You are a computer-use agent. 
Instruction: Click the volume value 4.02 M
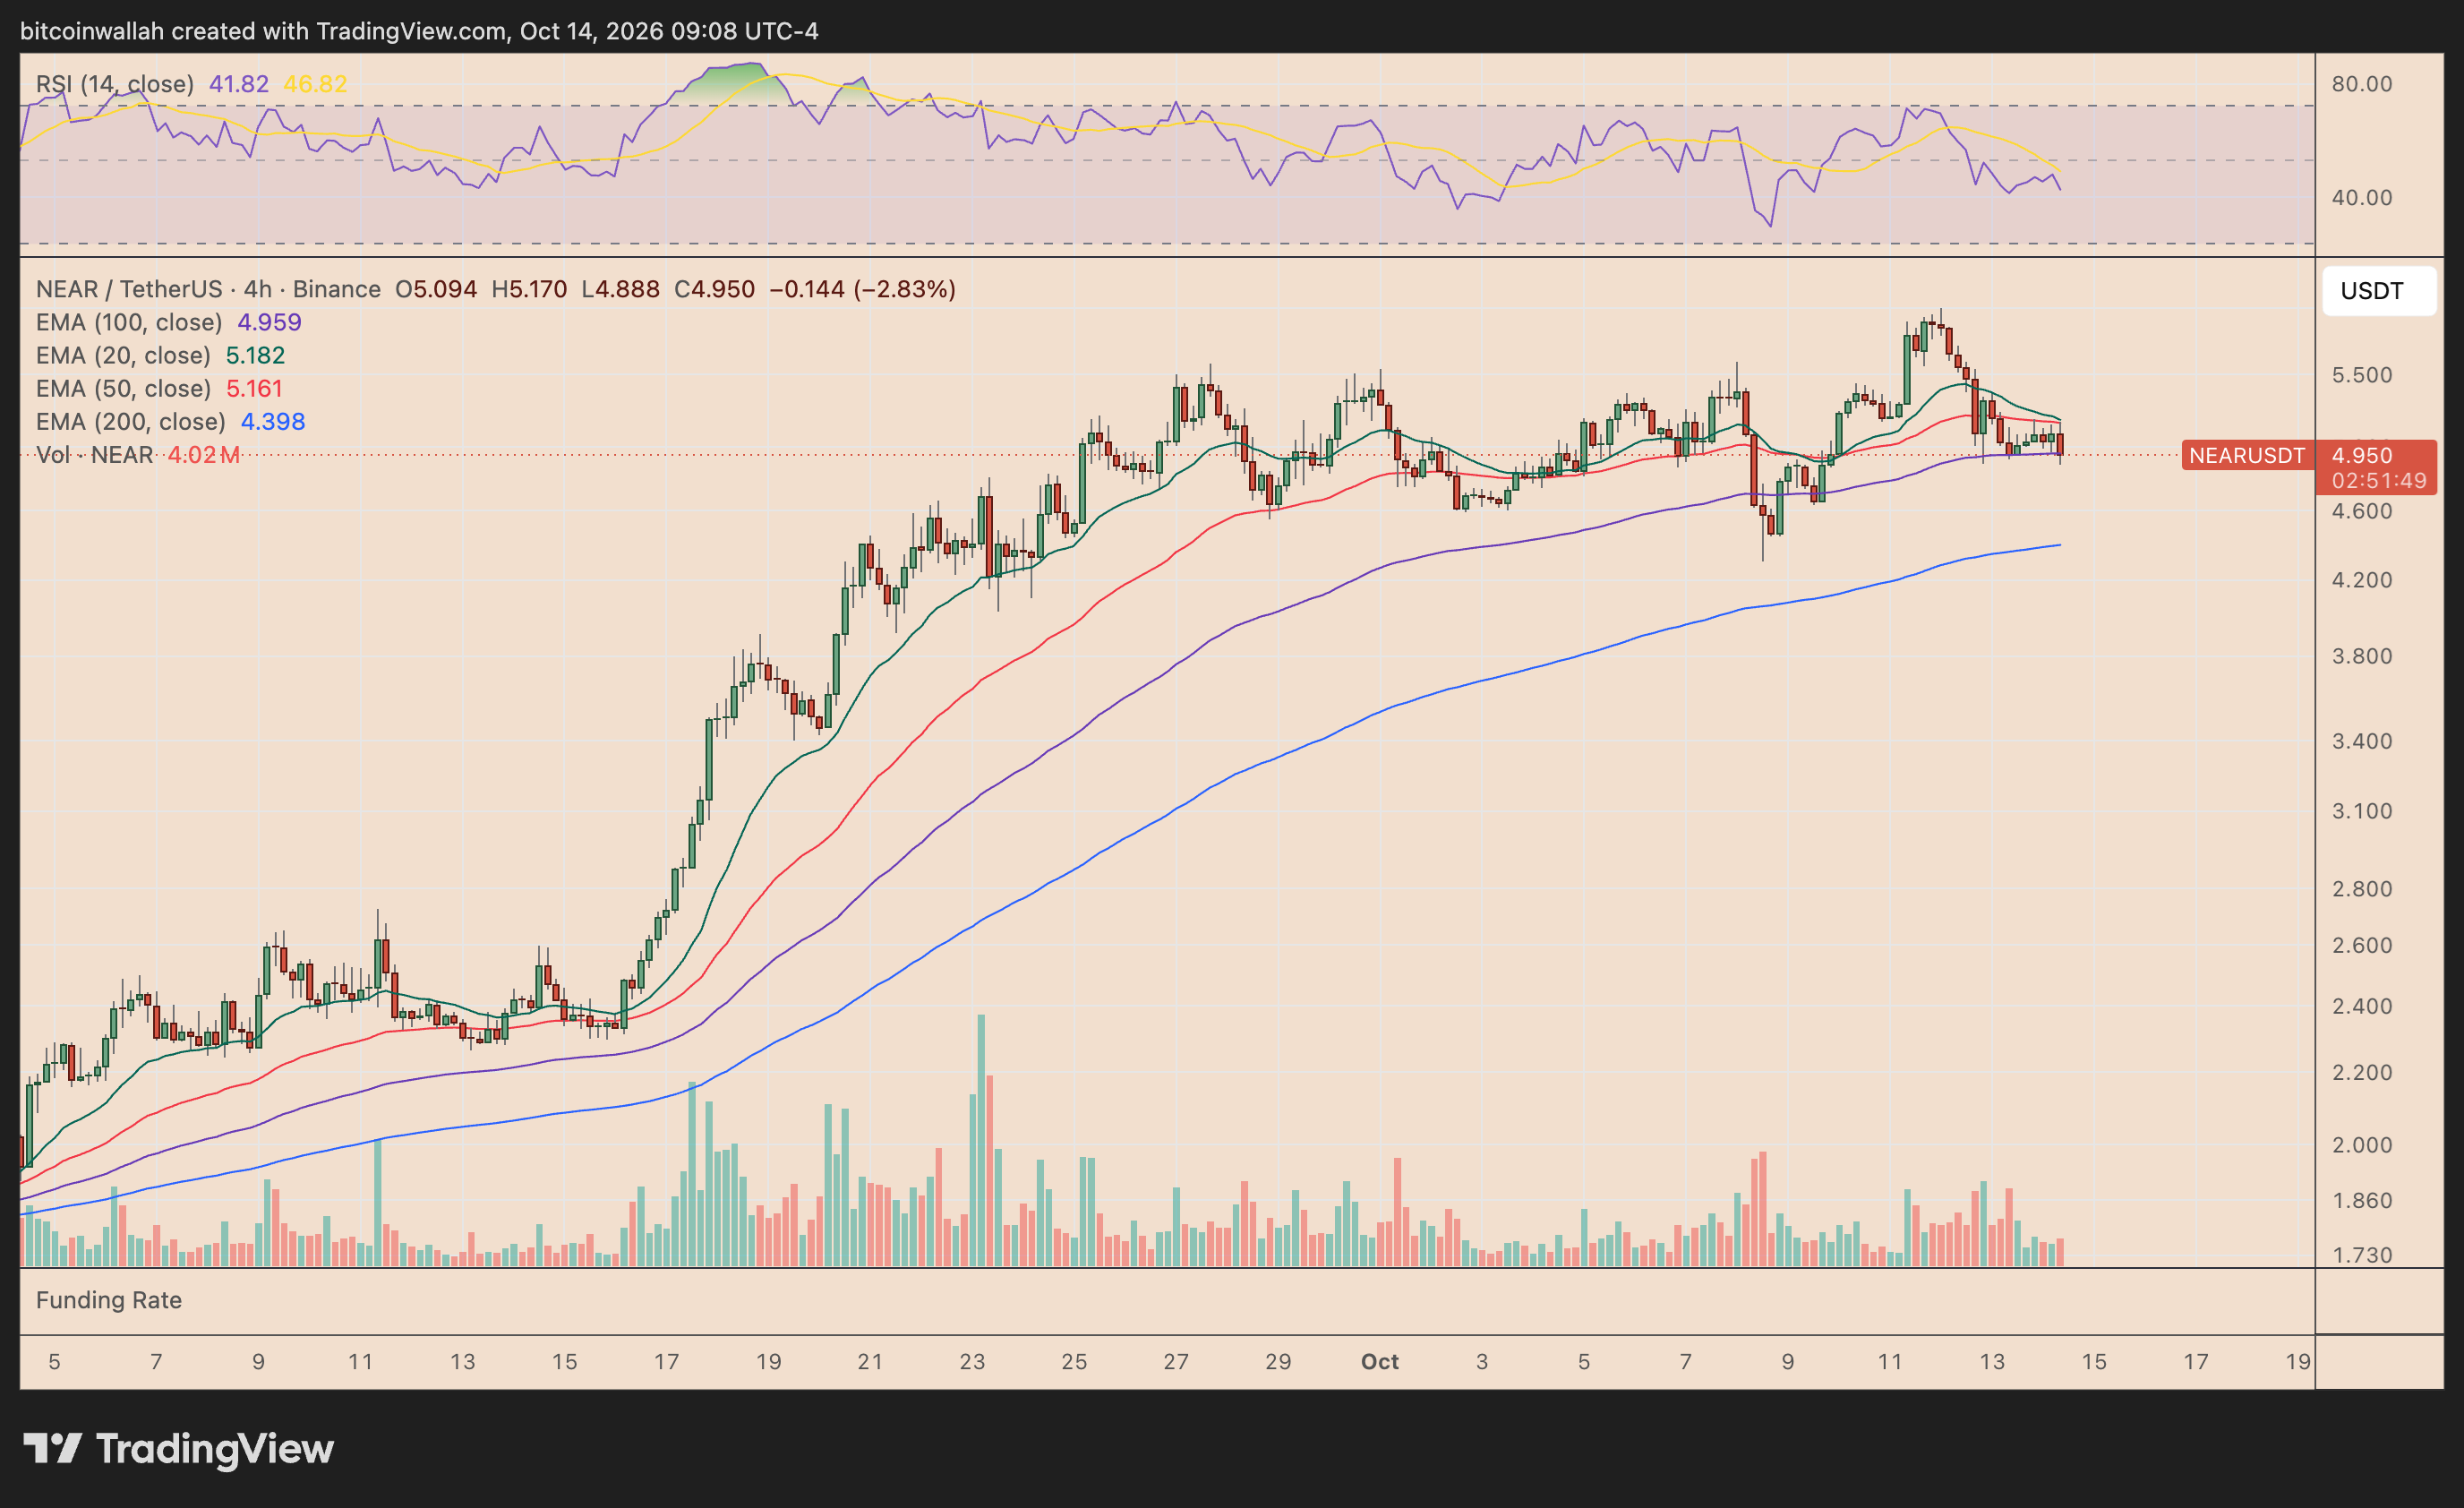(x=204, y=455)
